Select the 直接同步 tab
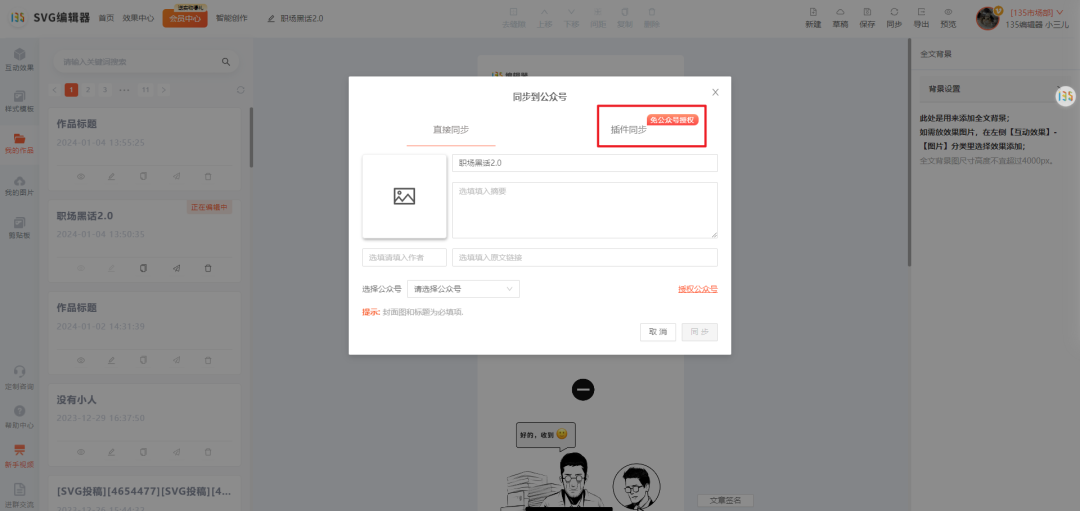The width and height of the screenshot is (1080, 511). point(450,130)
